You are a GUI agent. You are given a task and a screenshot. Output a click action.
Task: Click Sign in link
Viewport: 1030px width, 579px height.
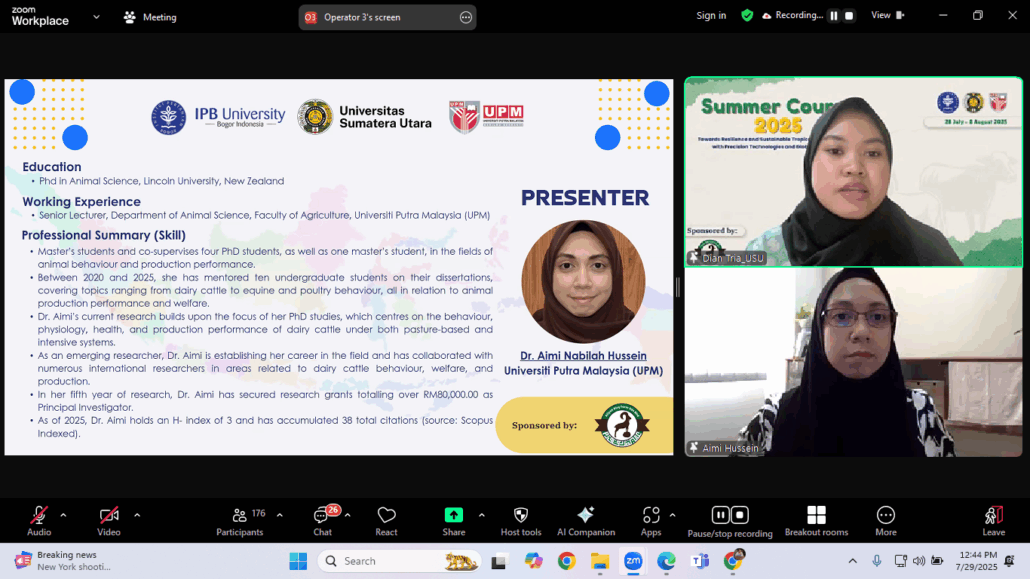[x=711, y=16]
